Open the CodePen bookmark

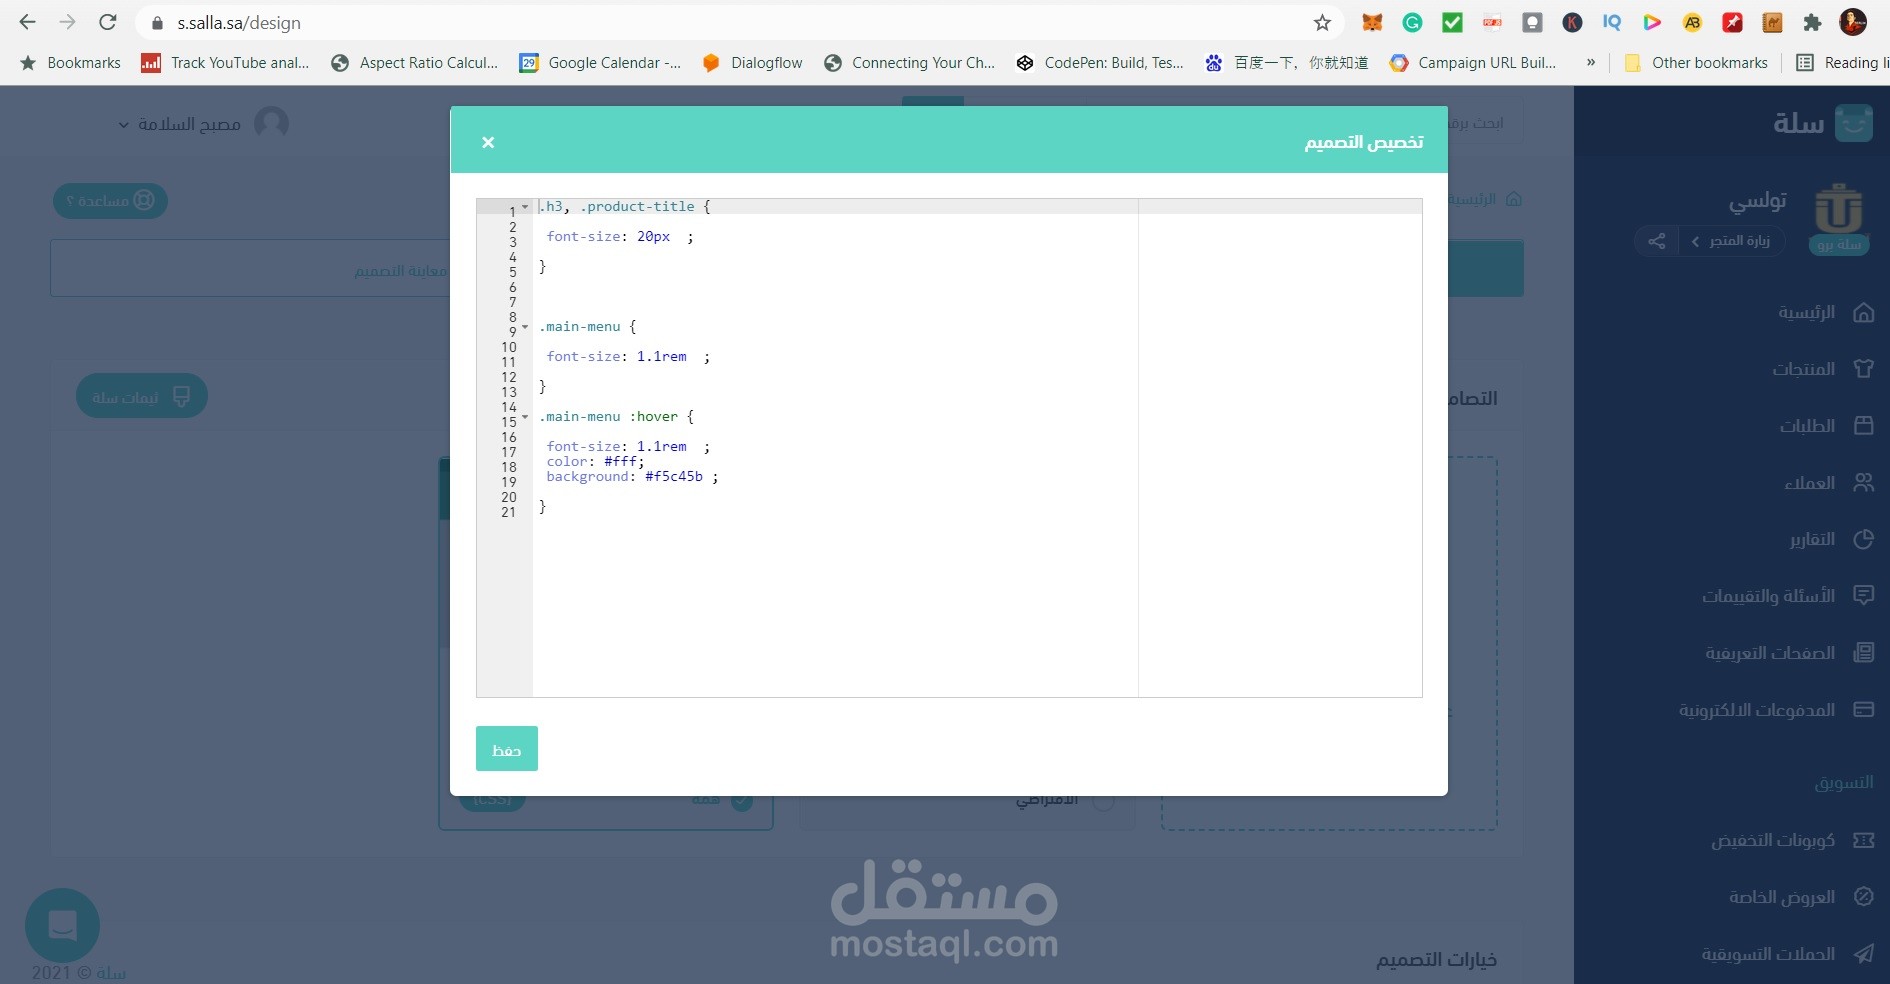1099,62
